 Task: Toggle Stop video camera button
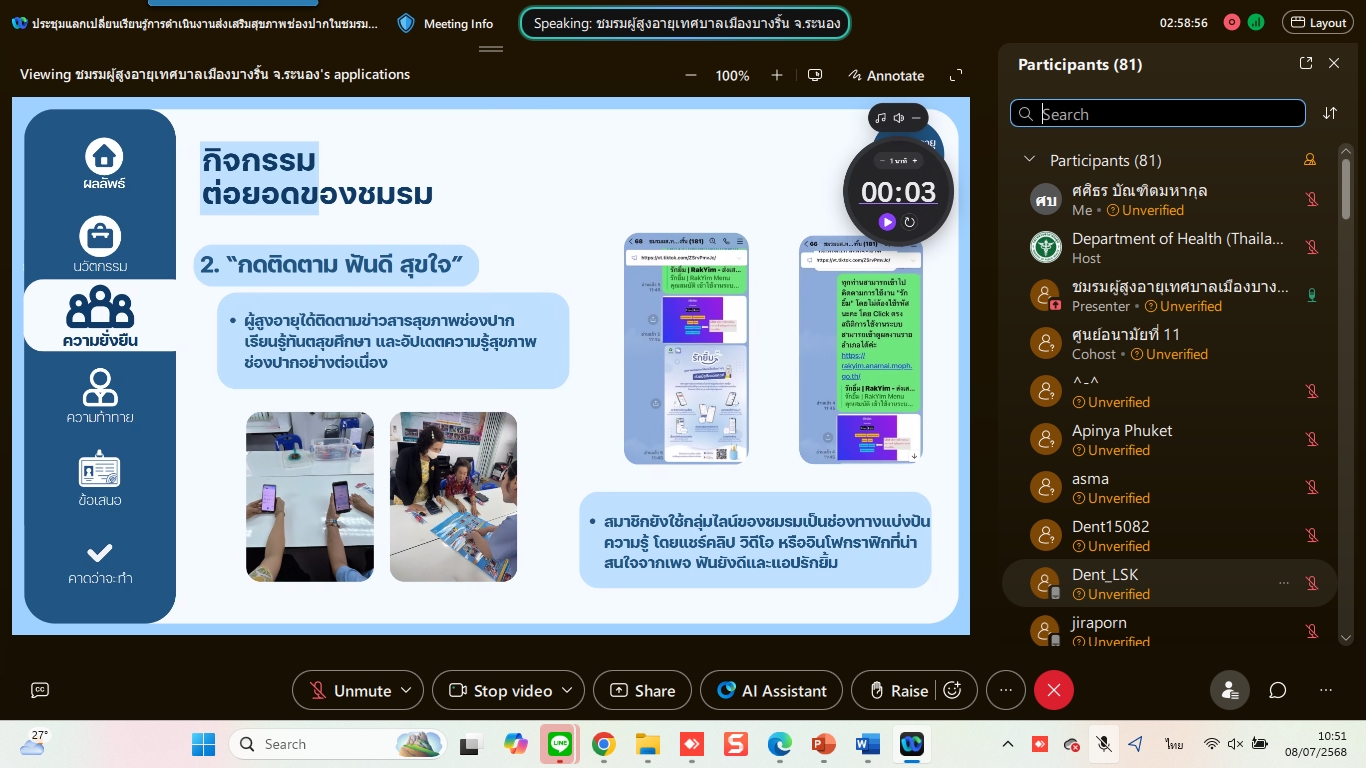point(502,690)
